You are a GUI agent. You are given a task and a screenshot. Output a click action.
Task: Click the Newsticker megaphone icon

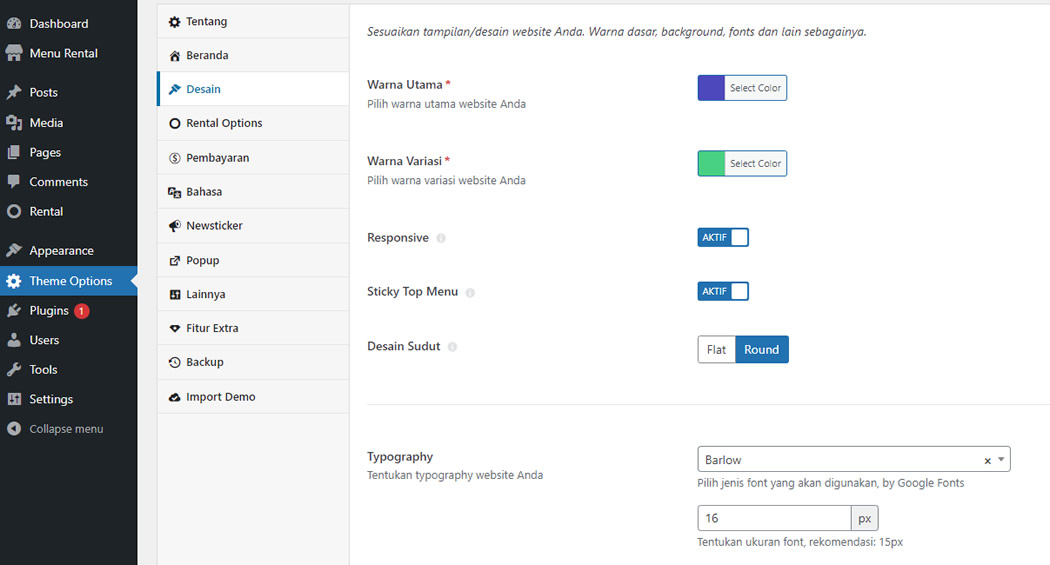click(175, 226)
